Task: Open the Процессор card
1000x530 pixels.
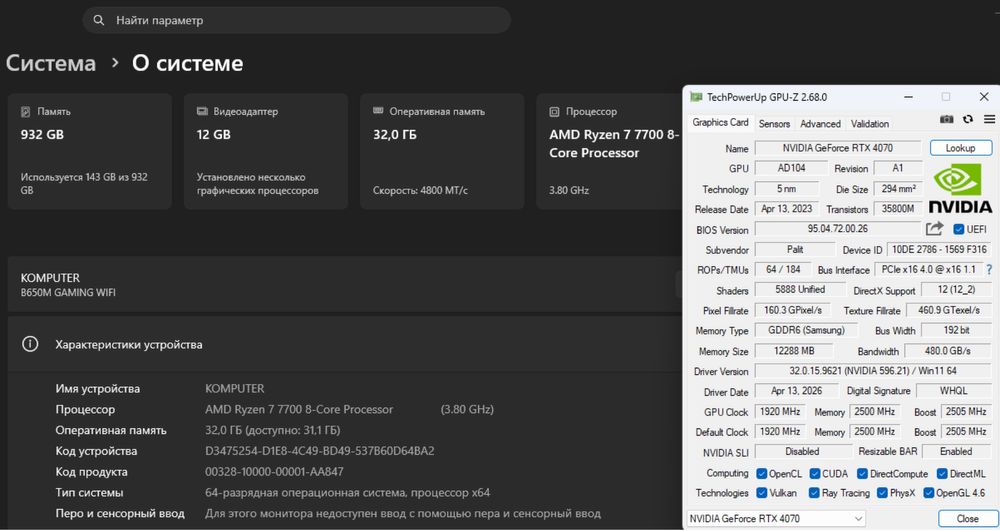Action: (610, 151)
